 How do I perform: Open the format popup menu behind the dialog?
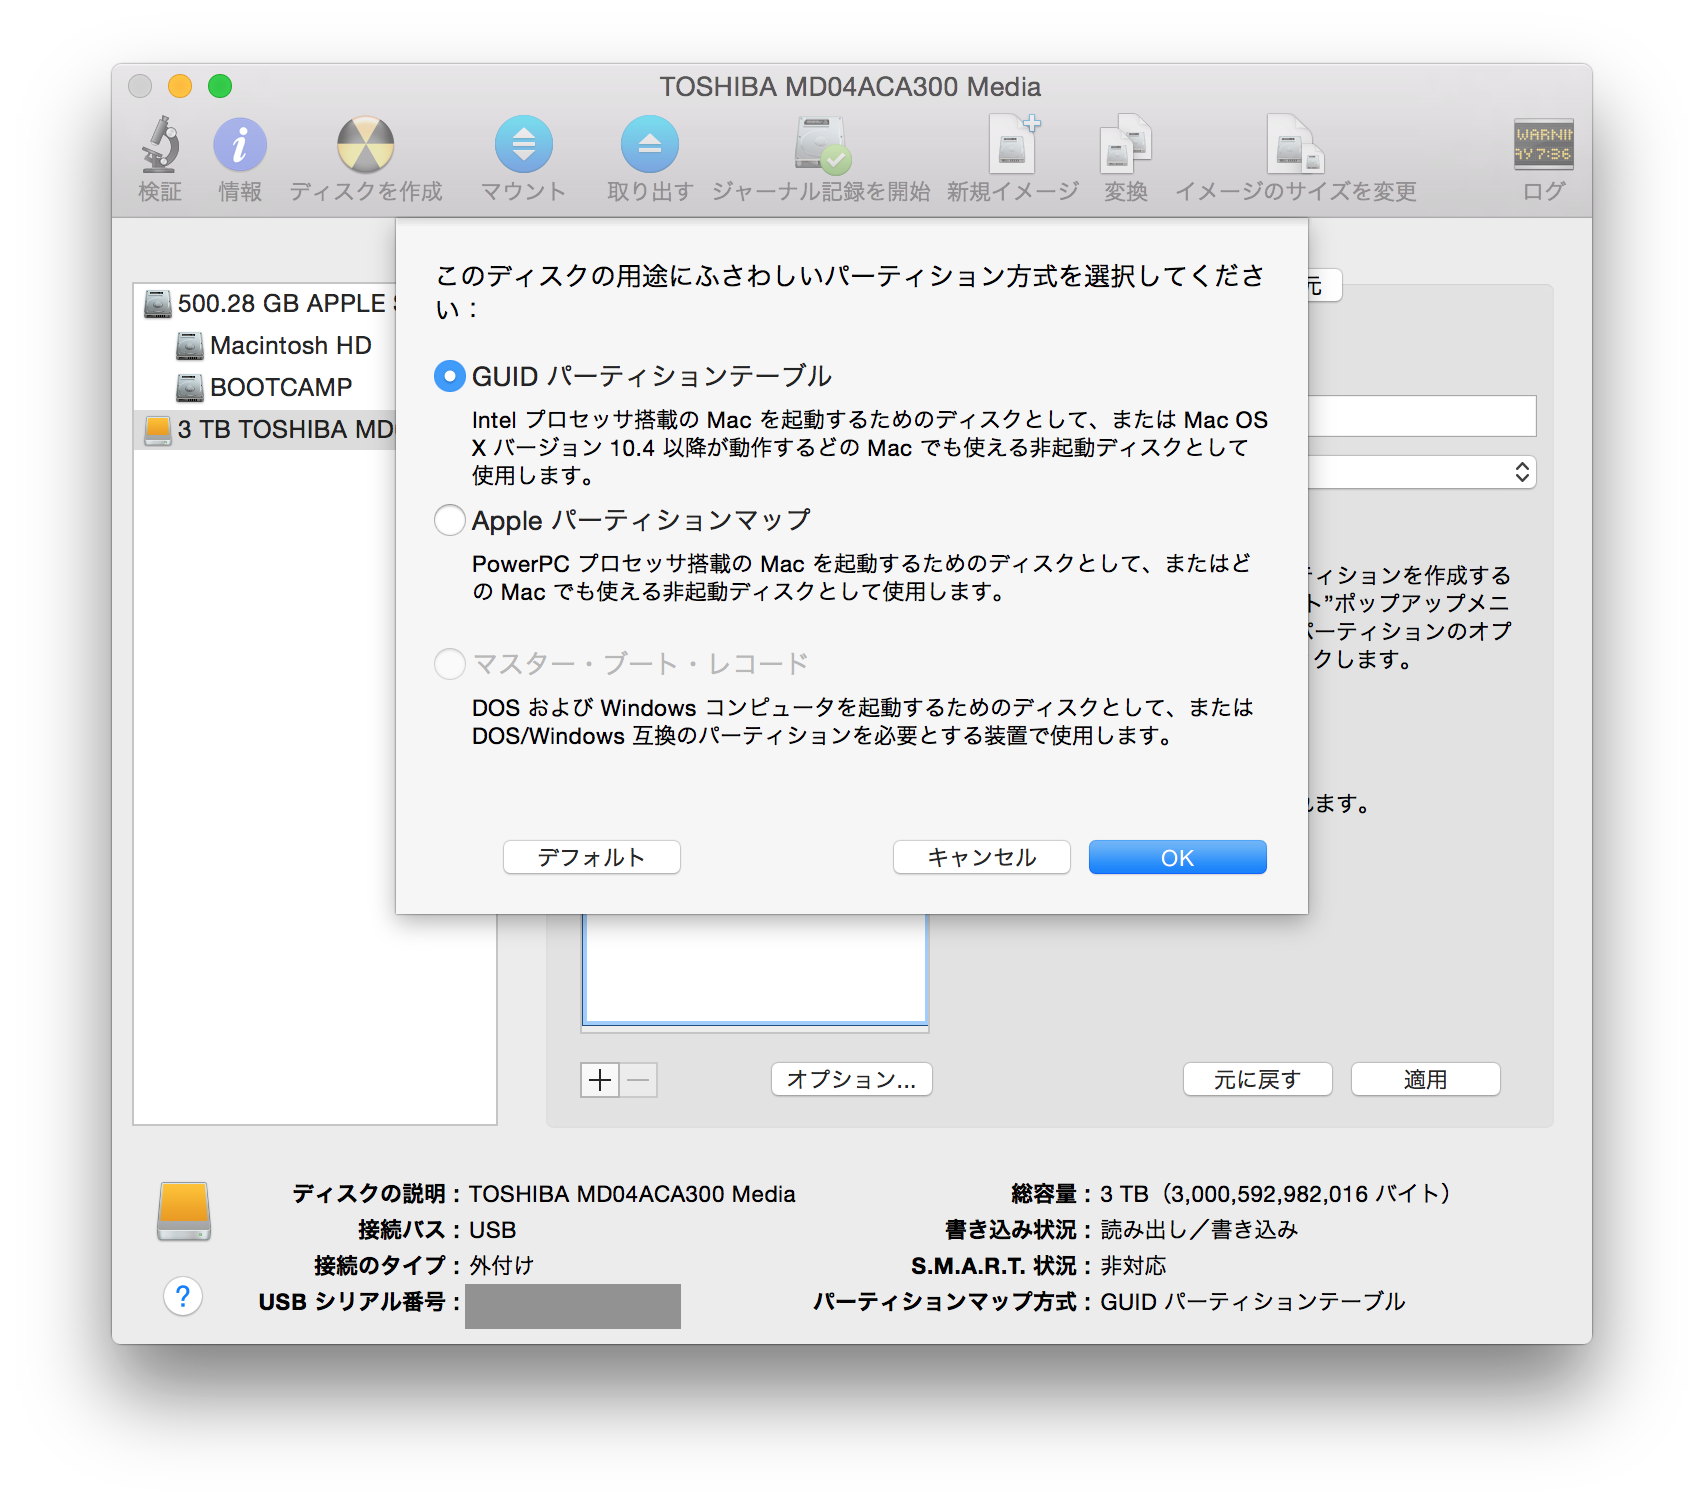1422,472
